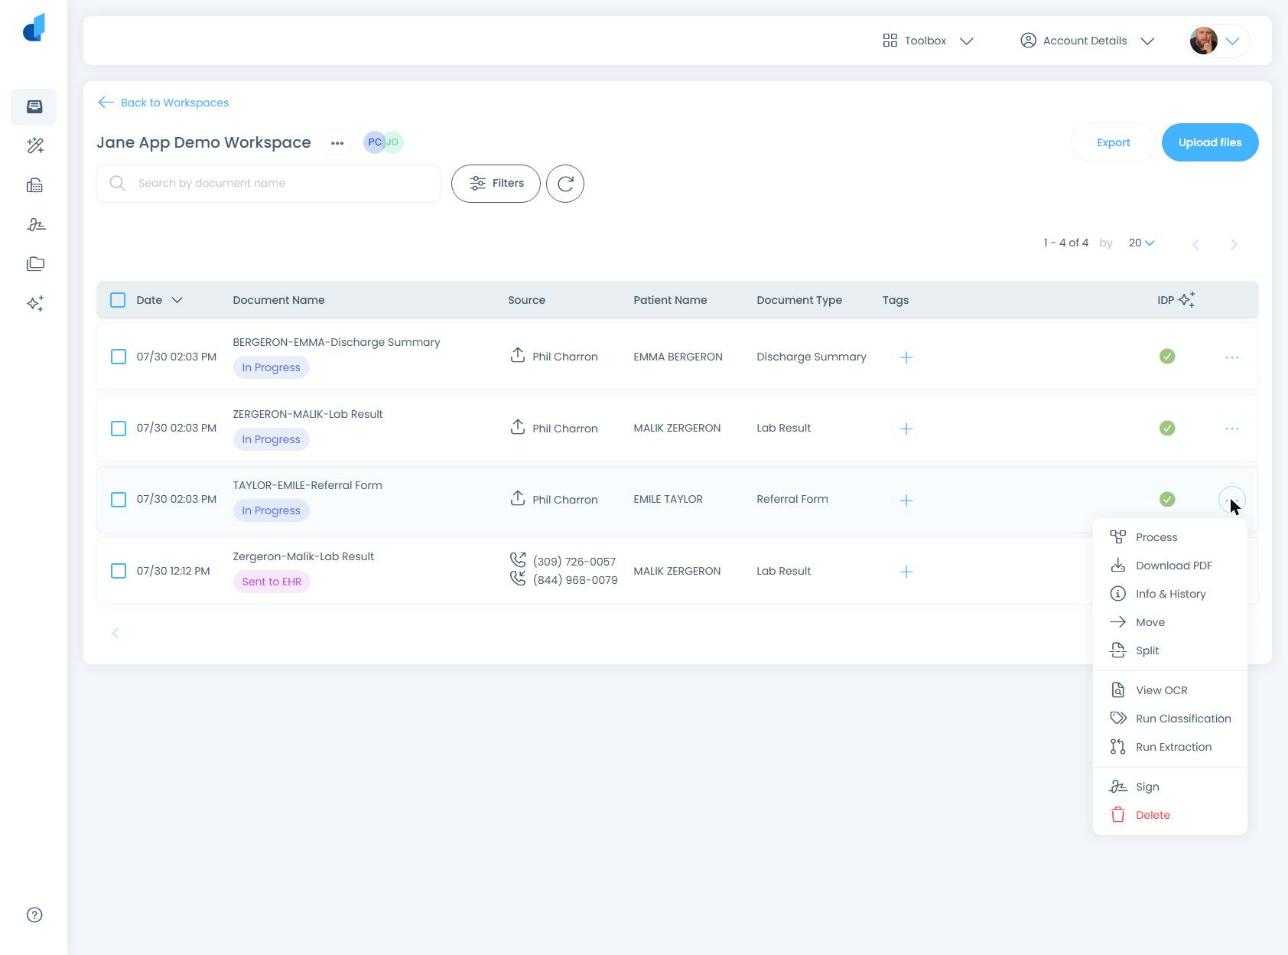Focus the Search by document name field
The width and height of the screenshot is (1288, 955).
268,183
